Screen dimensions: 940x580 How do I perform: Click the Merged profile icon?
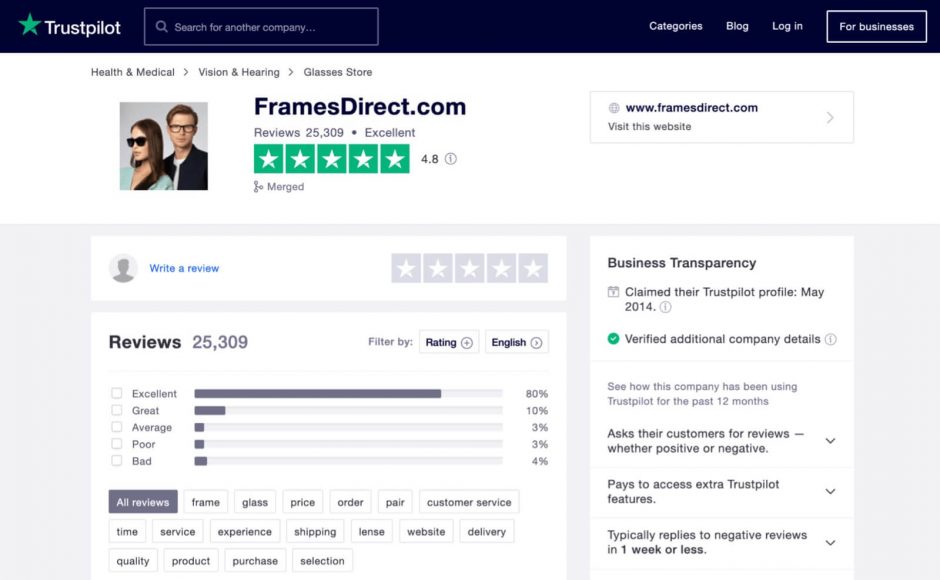[258, 186]
